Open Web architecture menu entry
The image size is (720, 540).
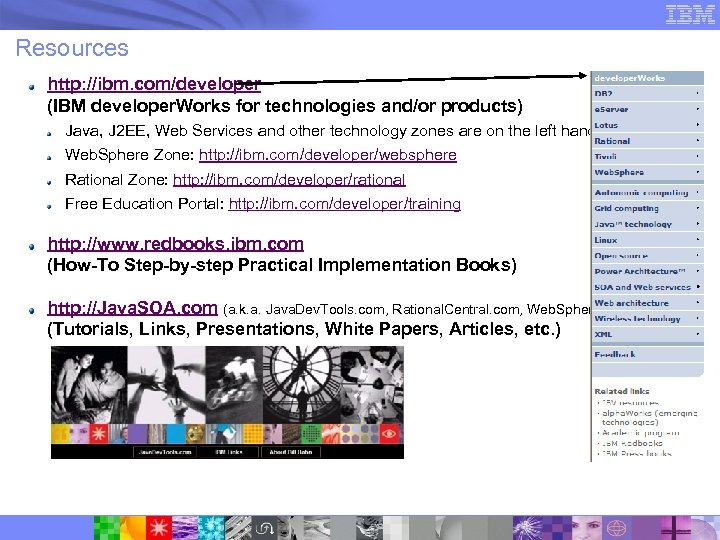pyautogui.click(x=647, y=303)
